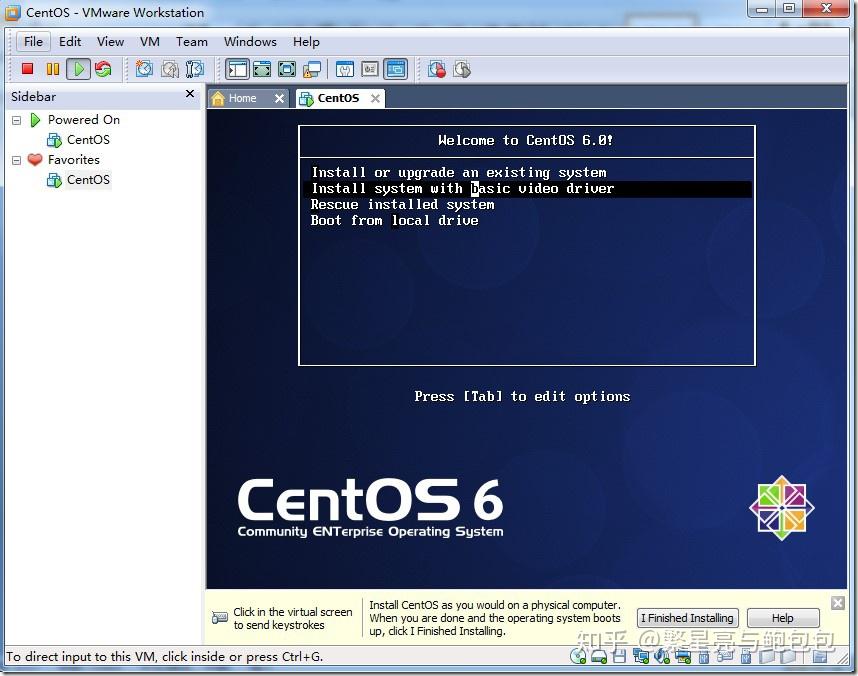Open the Snapshot Manager
Screen dimensions: 858x676
(x=194, y=68)
